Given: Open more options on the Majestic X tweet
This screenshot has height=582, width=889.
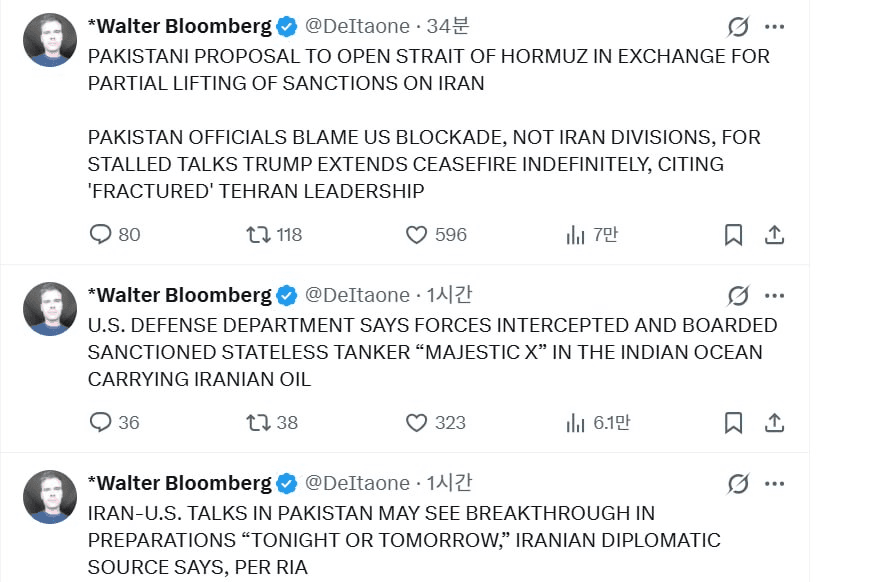Looking at the screenshot, I should (x=774, y=295).
